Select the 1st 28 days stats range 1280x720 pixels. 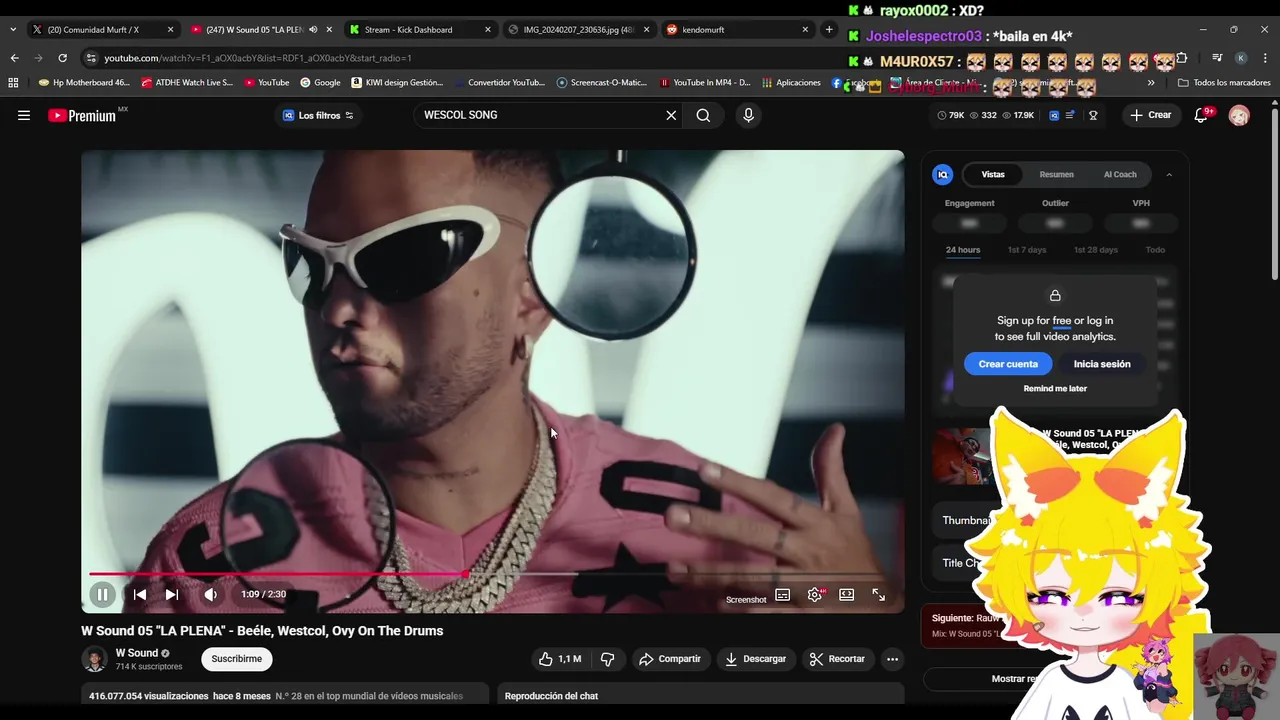click(x=1096, y=250)
